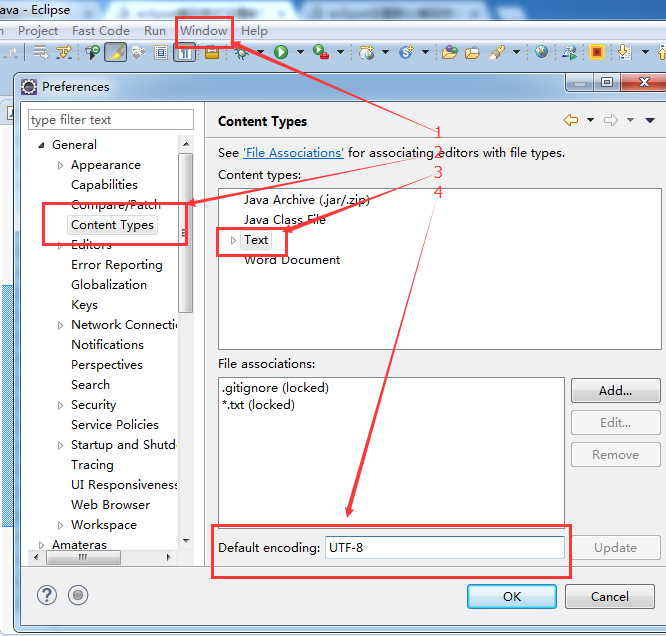Open the New Class dropdown arrow

coord(425,52)
